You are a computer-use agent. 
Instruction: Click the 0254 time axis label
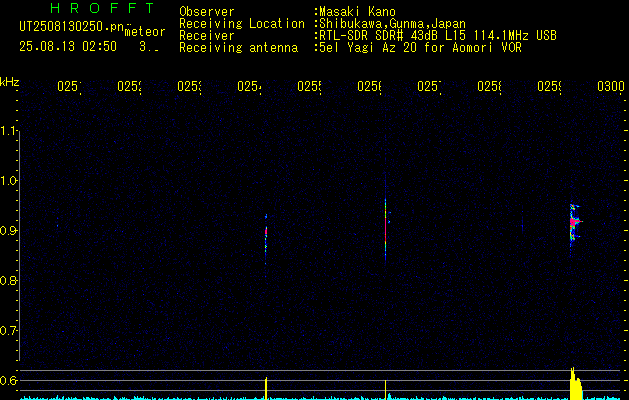250,86
